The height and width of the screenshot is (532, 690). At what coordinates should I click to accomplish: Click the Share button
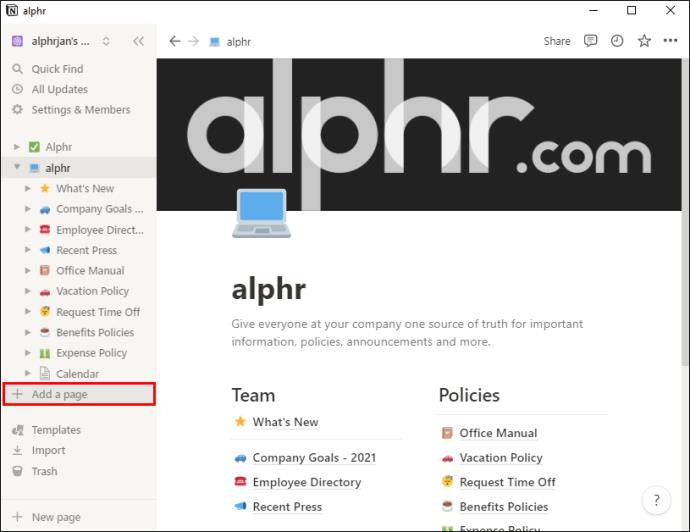[x=557, y=41]
